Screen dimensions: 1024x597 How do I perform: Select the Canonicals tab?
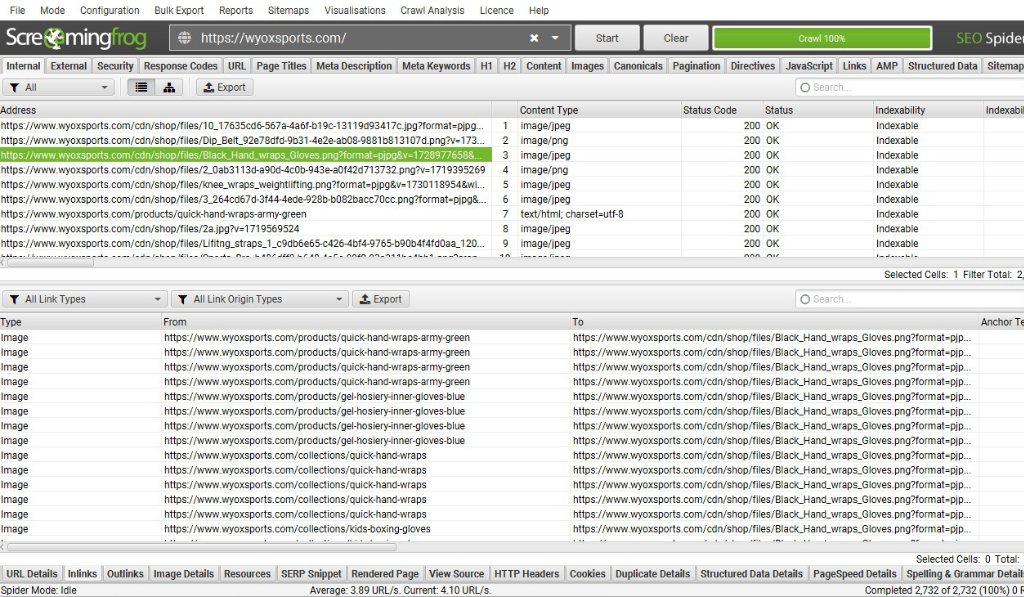point(638,66)
